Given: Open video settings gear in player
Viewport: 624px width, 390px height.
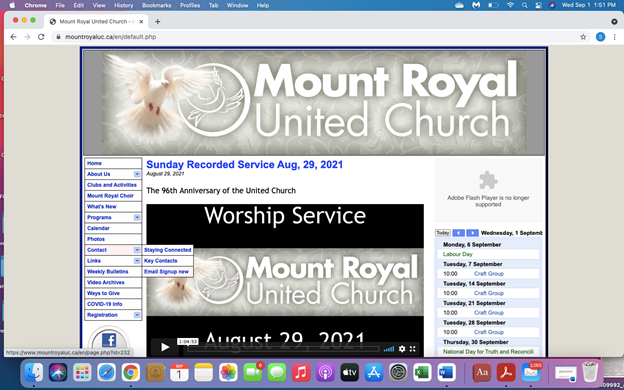Looking at the screenshot, I should [402, 349].
